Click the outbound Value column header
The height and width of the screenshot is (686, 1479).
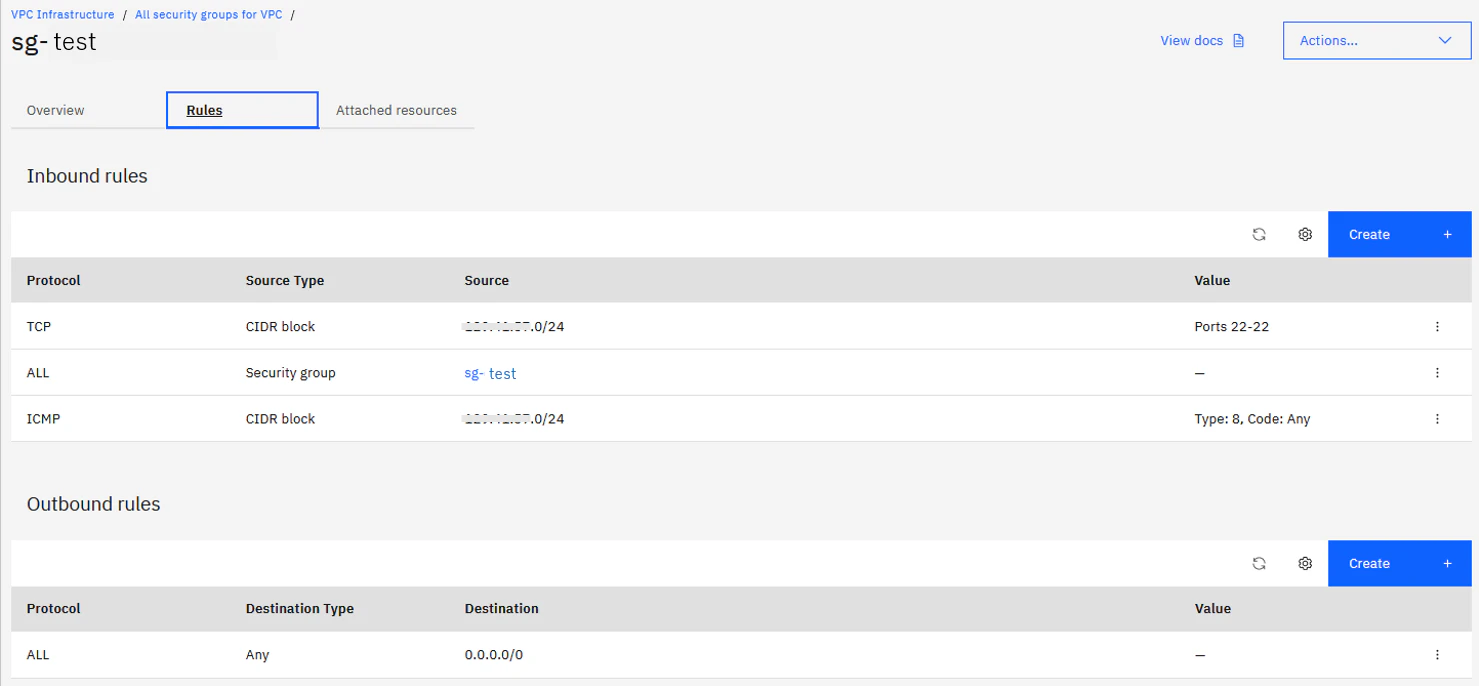1212,608
